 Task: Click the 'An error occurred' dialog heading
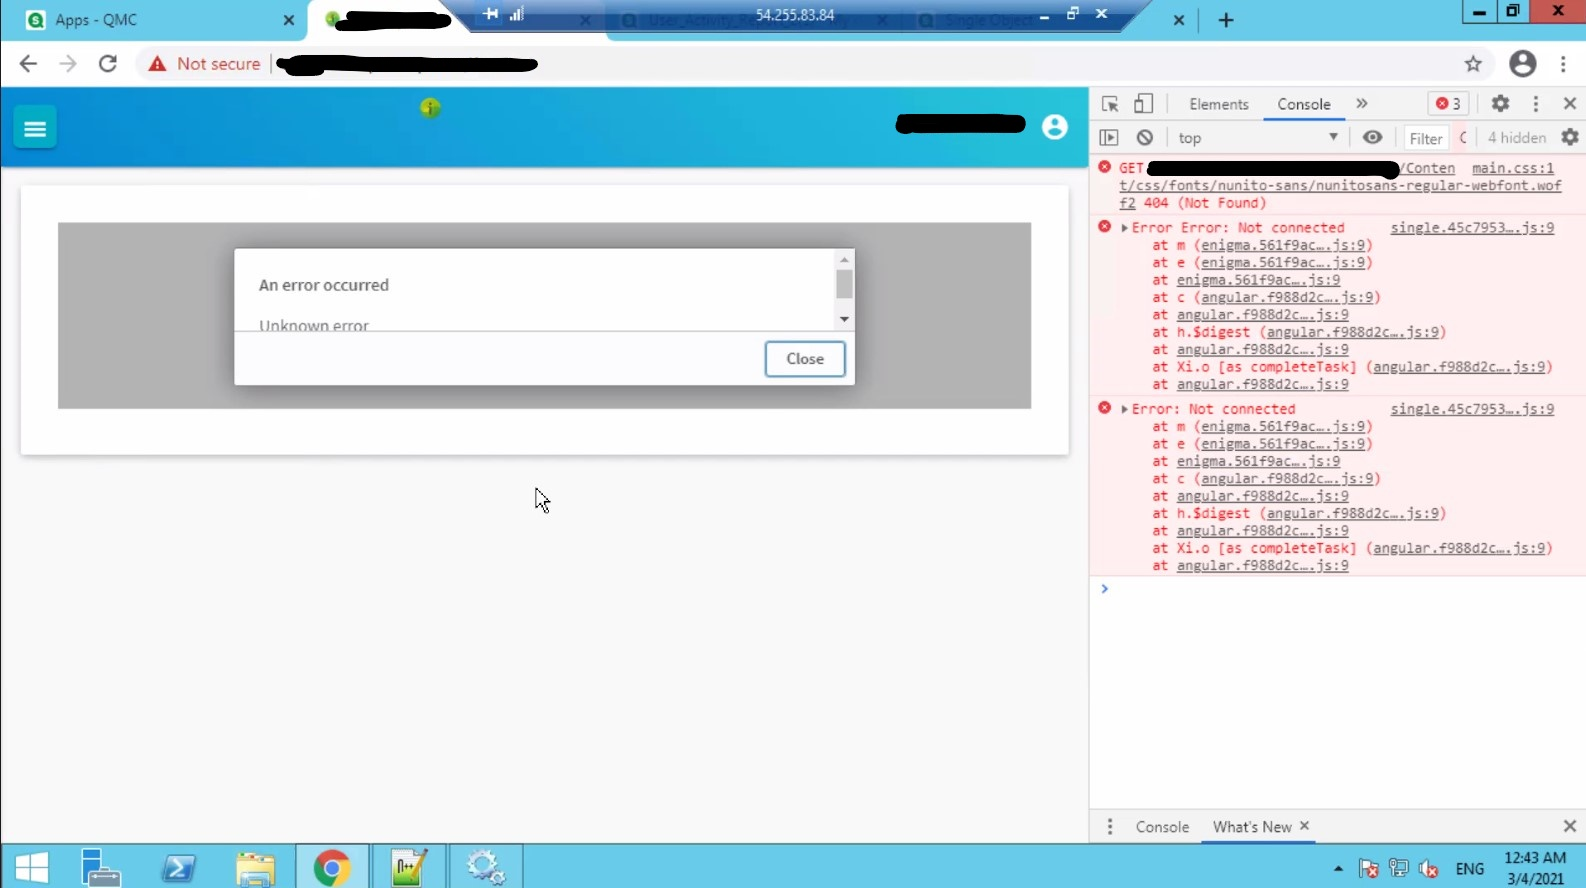[324, 285]
